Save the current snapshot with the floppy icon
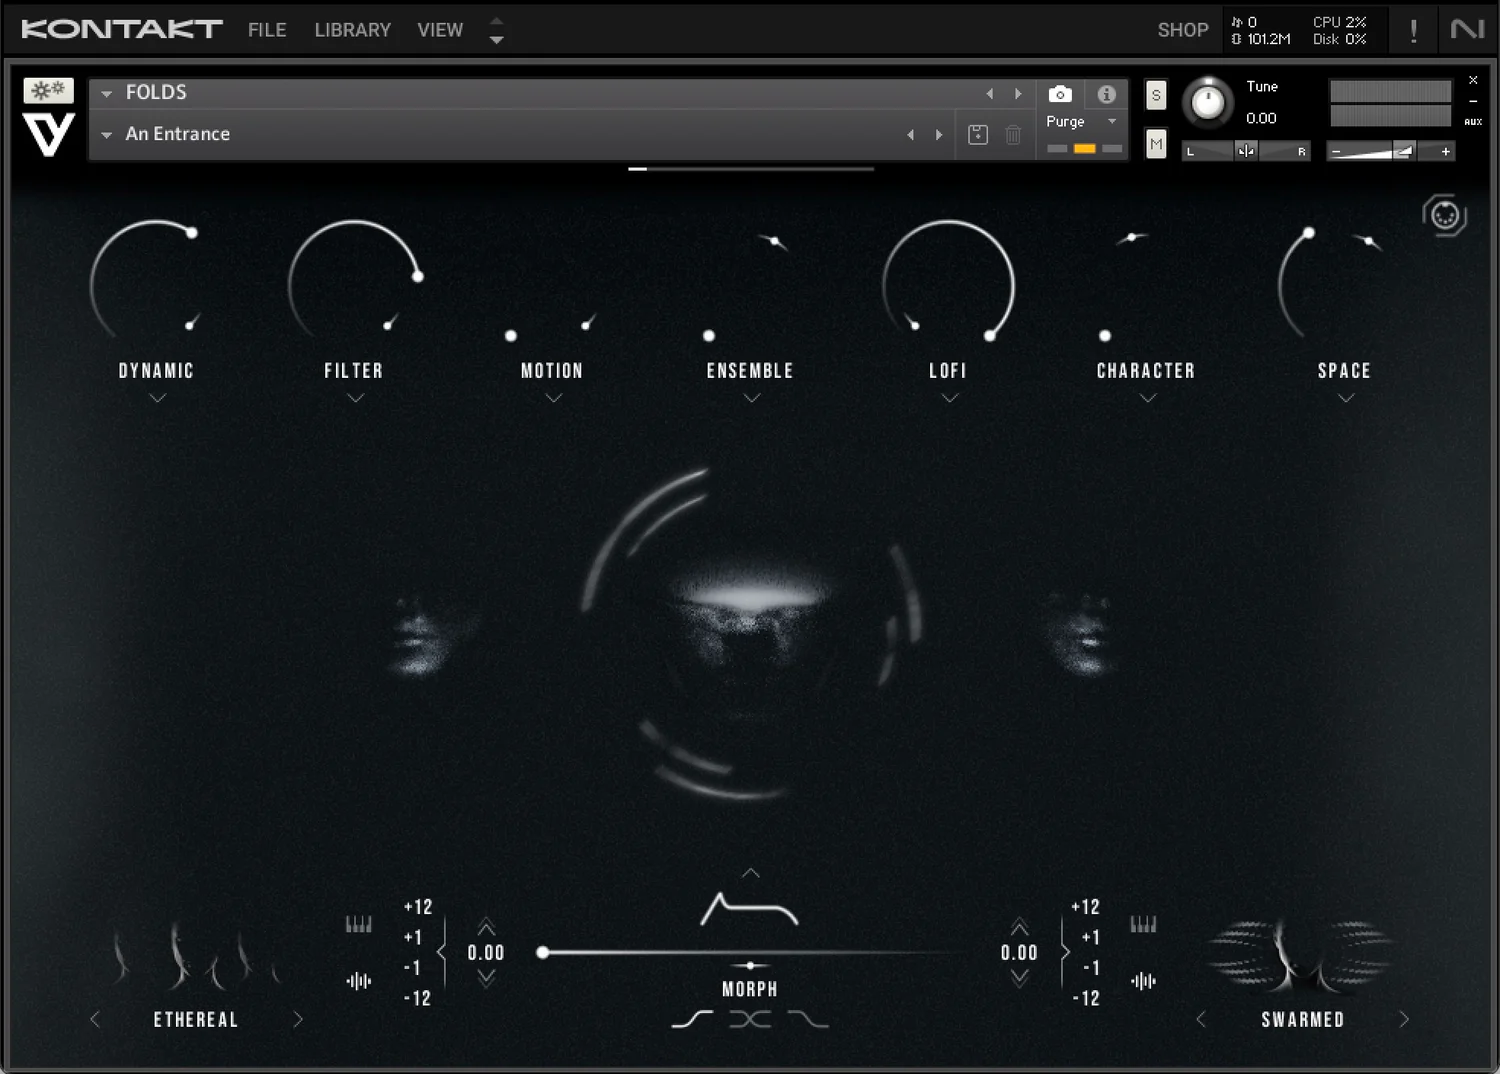The image size is (1500, 1074). pyautogui.click(x=977, y=134)
